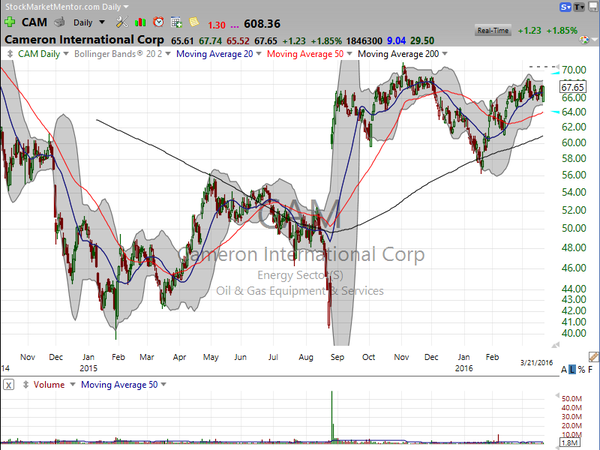This screenshot has height=450, width=600.
Task: Click the 608.36 value in toolbar
Action: [x=262, y=24]
